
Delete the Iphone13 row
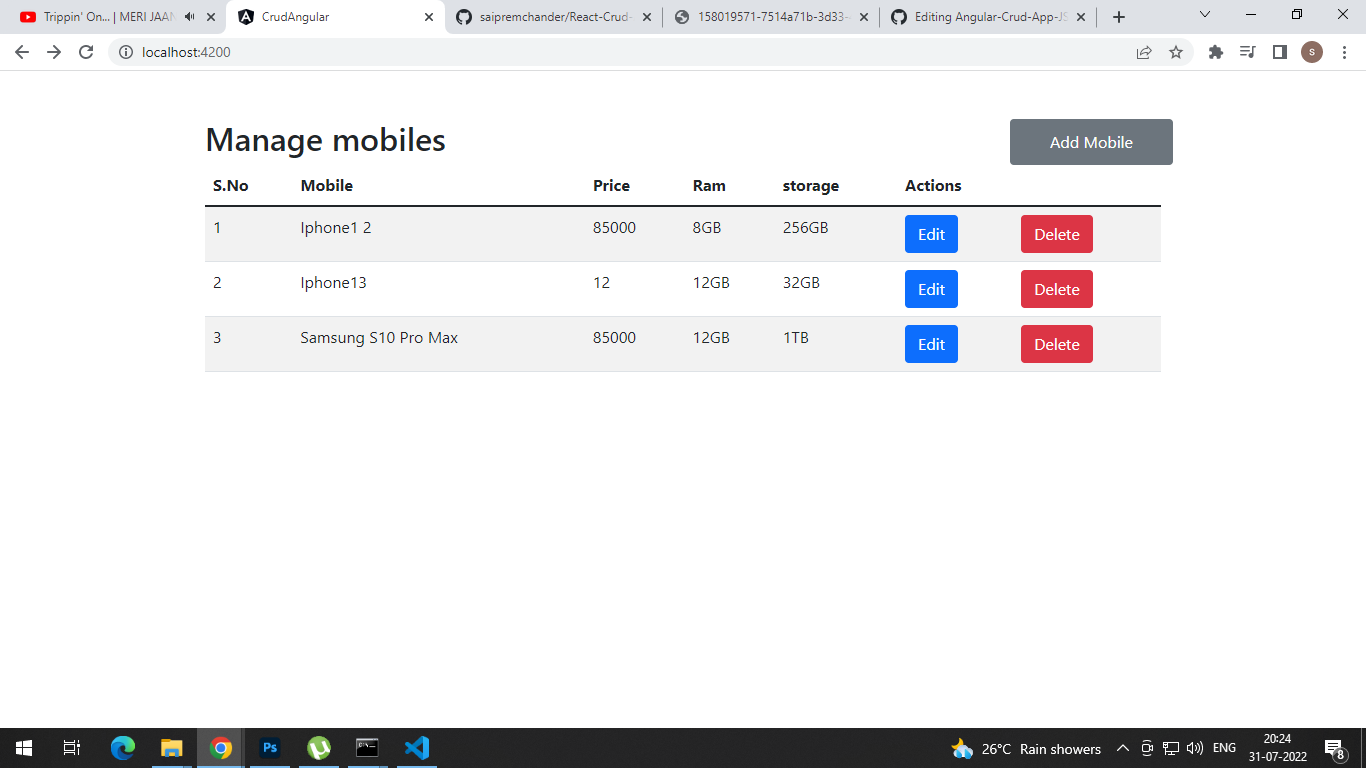1057,289
